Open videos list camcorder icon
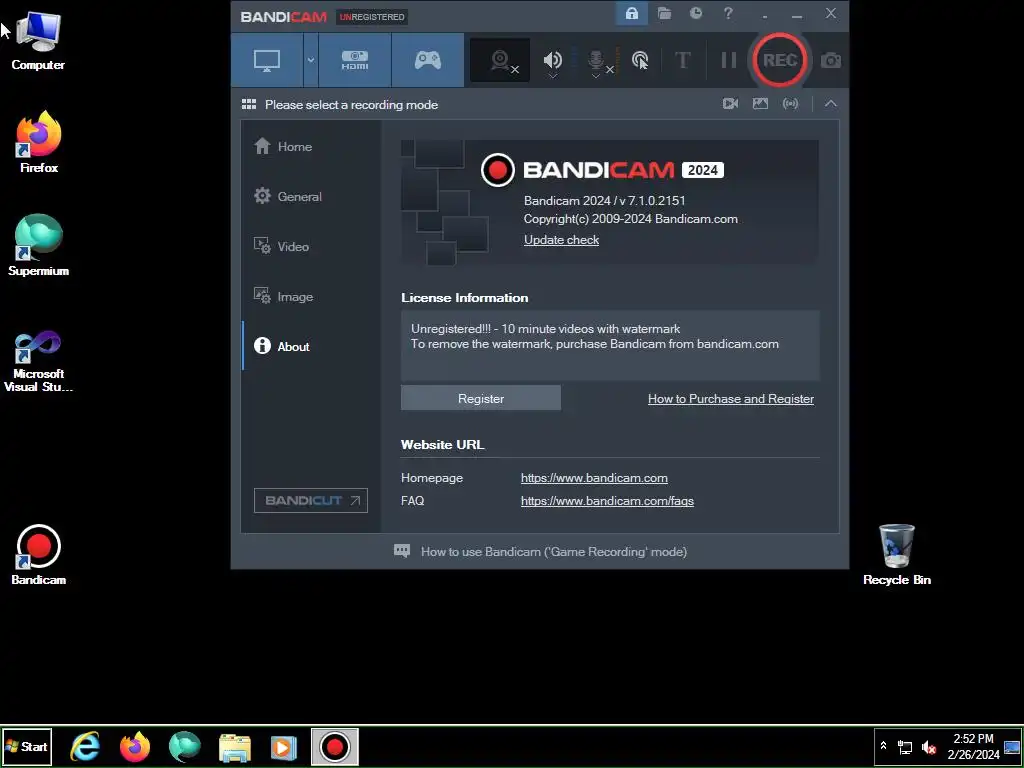 point(730,104)
